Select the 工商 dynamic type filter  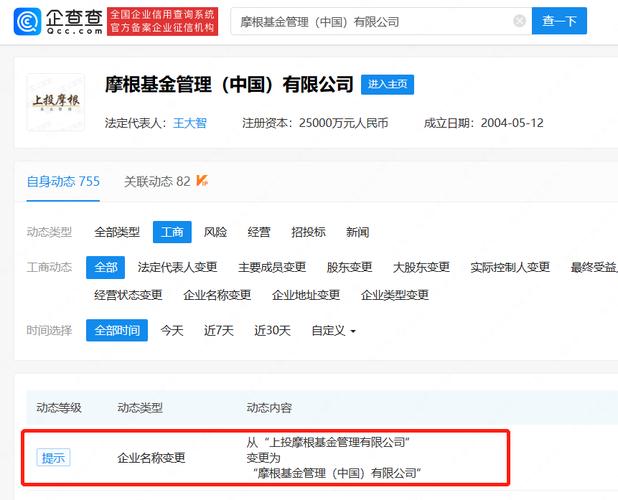172,232
